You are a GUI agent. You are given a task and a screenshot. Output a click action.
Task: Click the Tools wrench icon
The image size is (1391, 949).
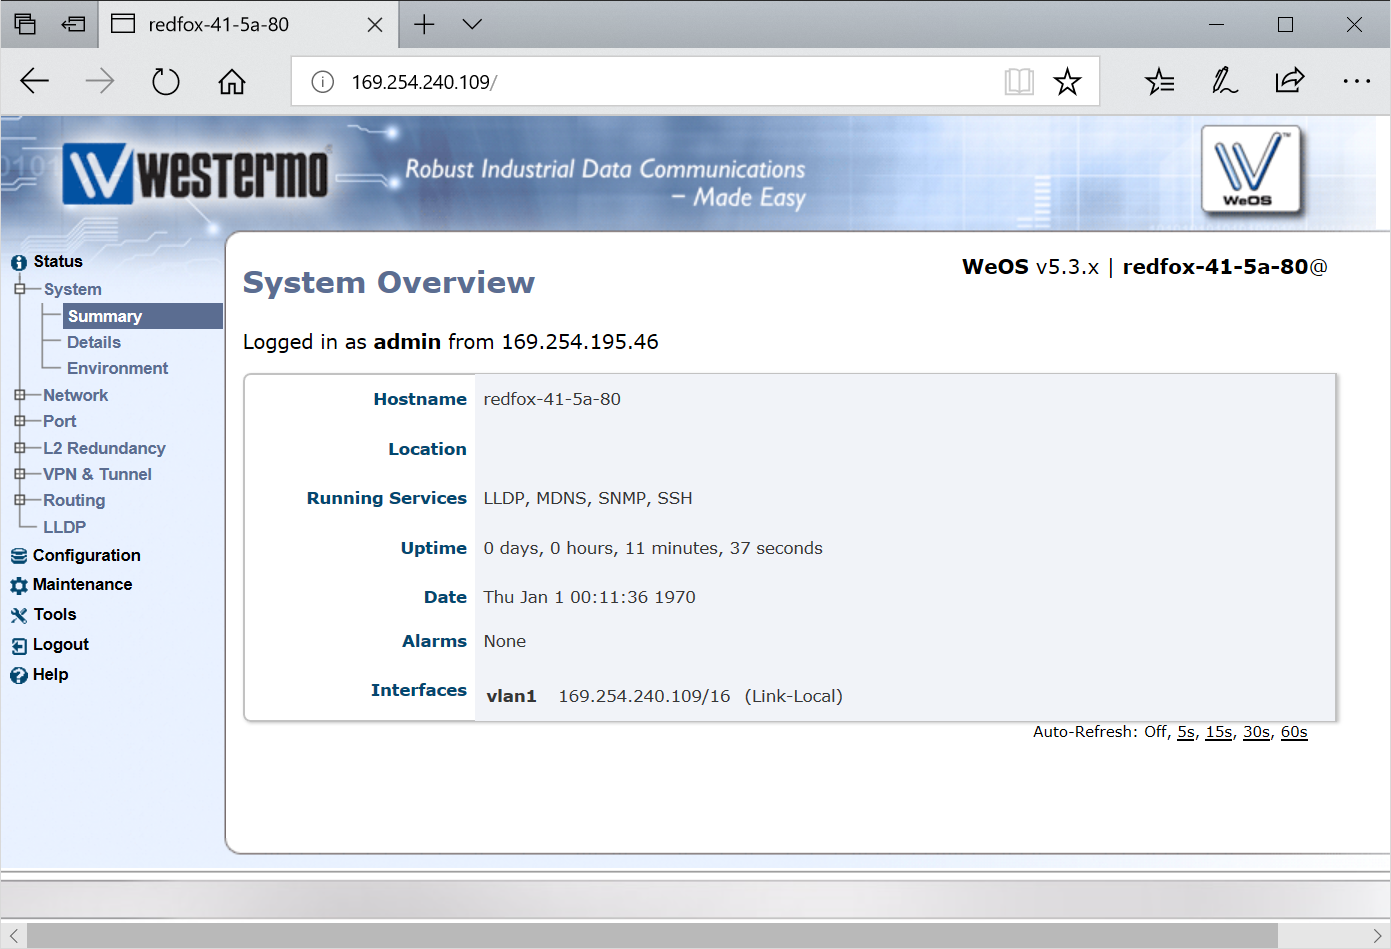tap(19, 615)
